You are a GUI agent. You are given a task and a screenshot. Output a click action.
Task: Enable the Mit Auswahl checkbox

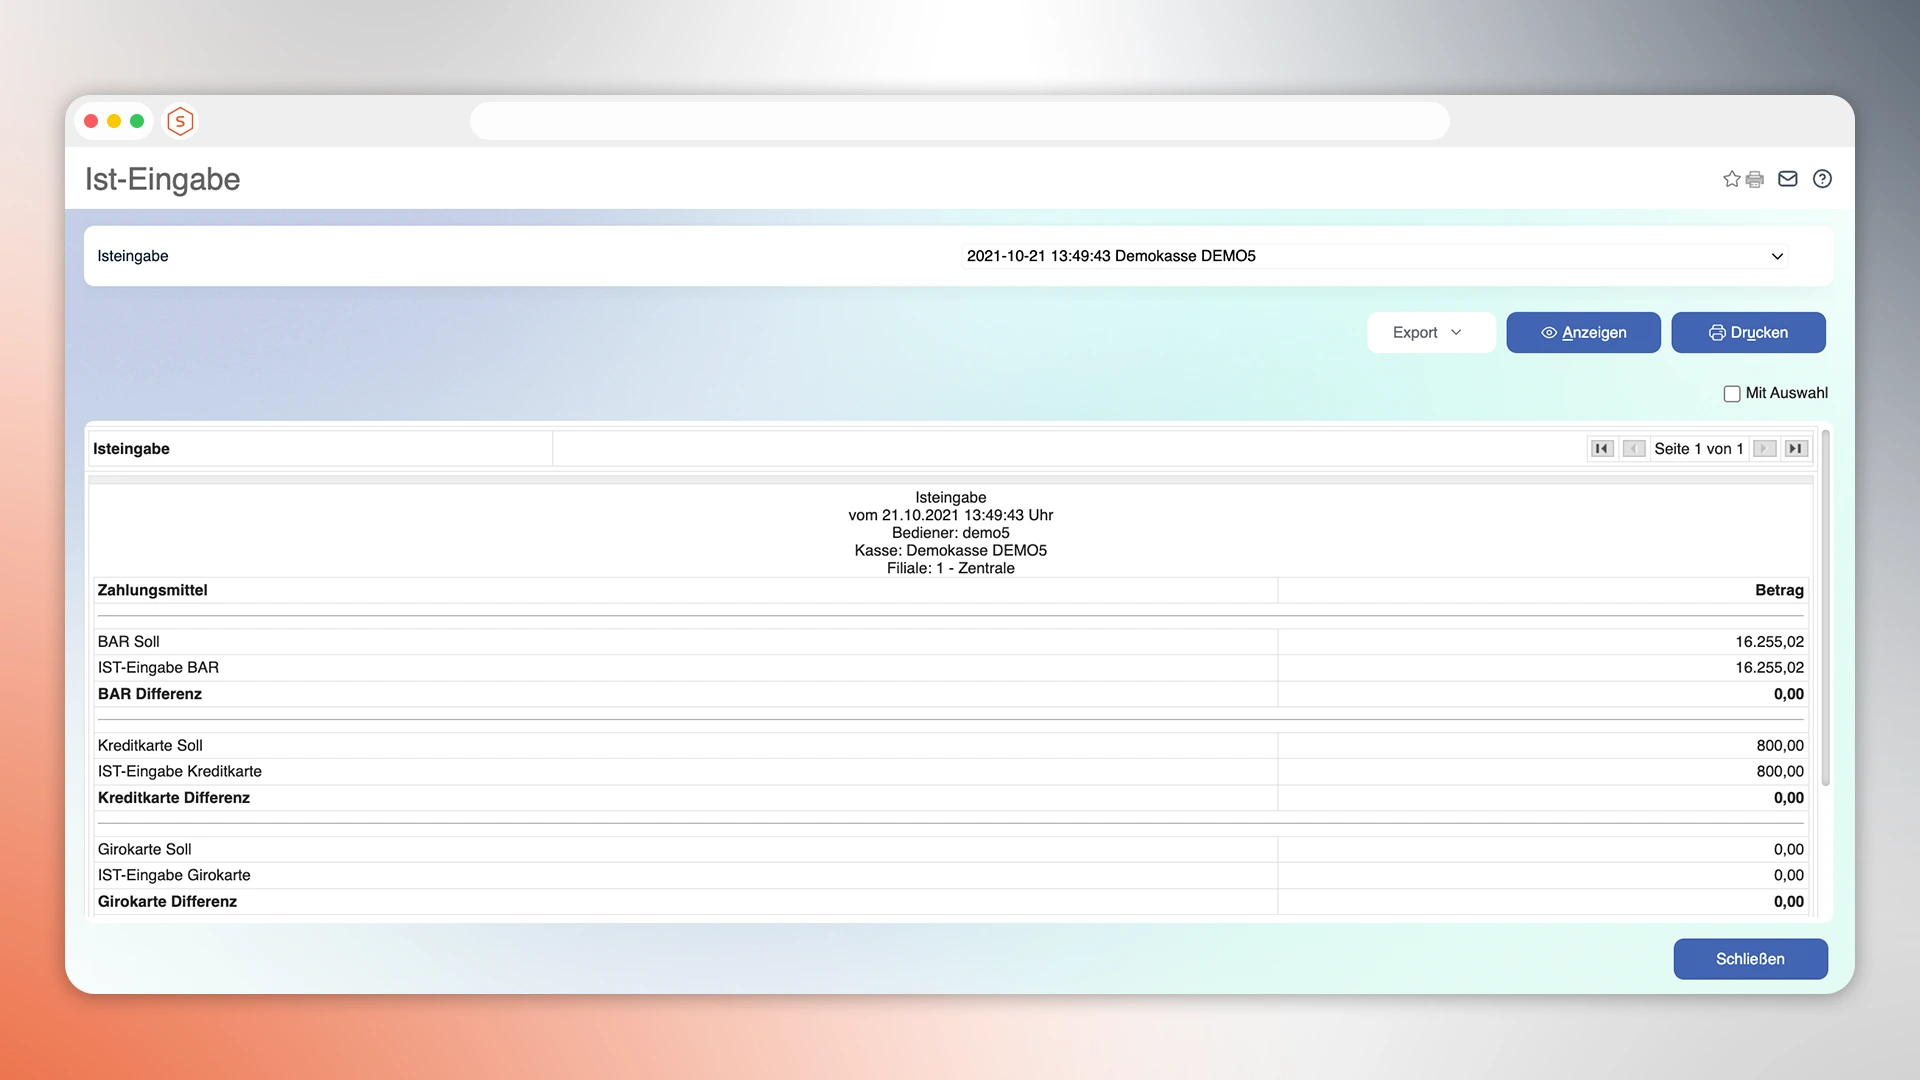[1732, 394]
